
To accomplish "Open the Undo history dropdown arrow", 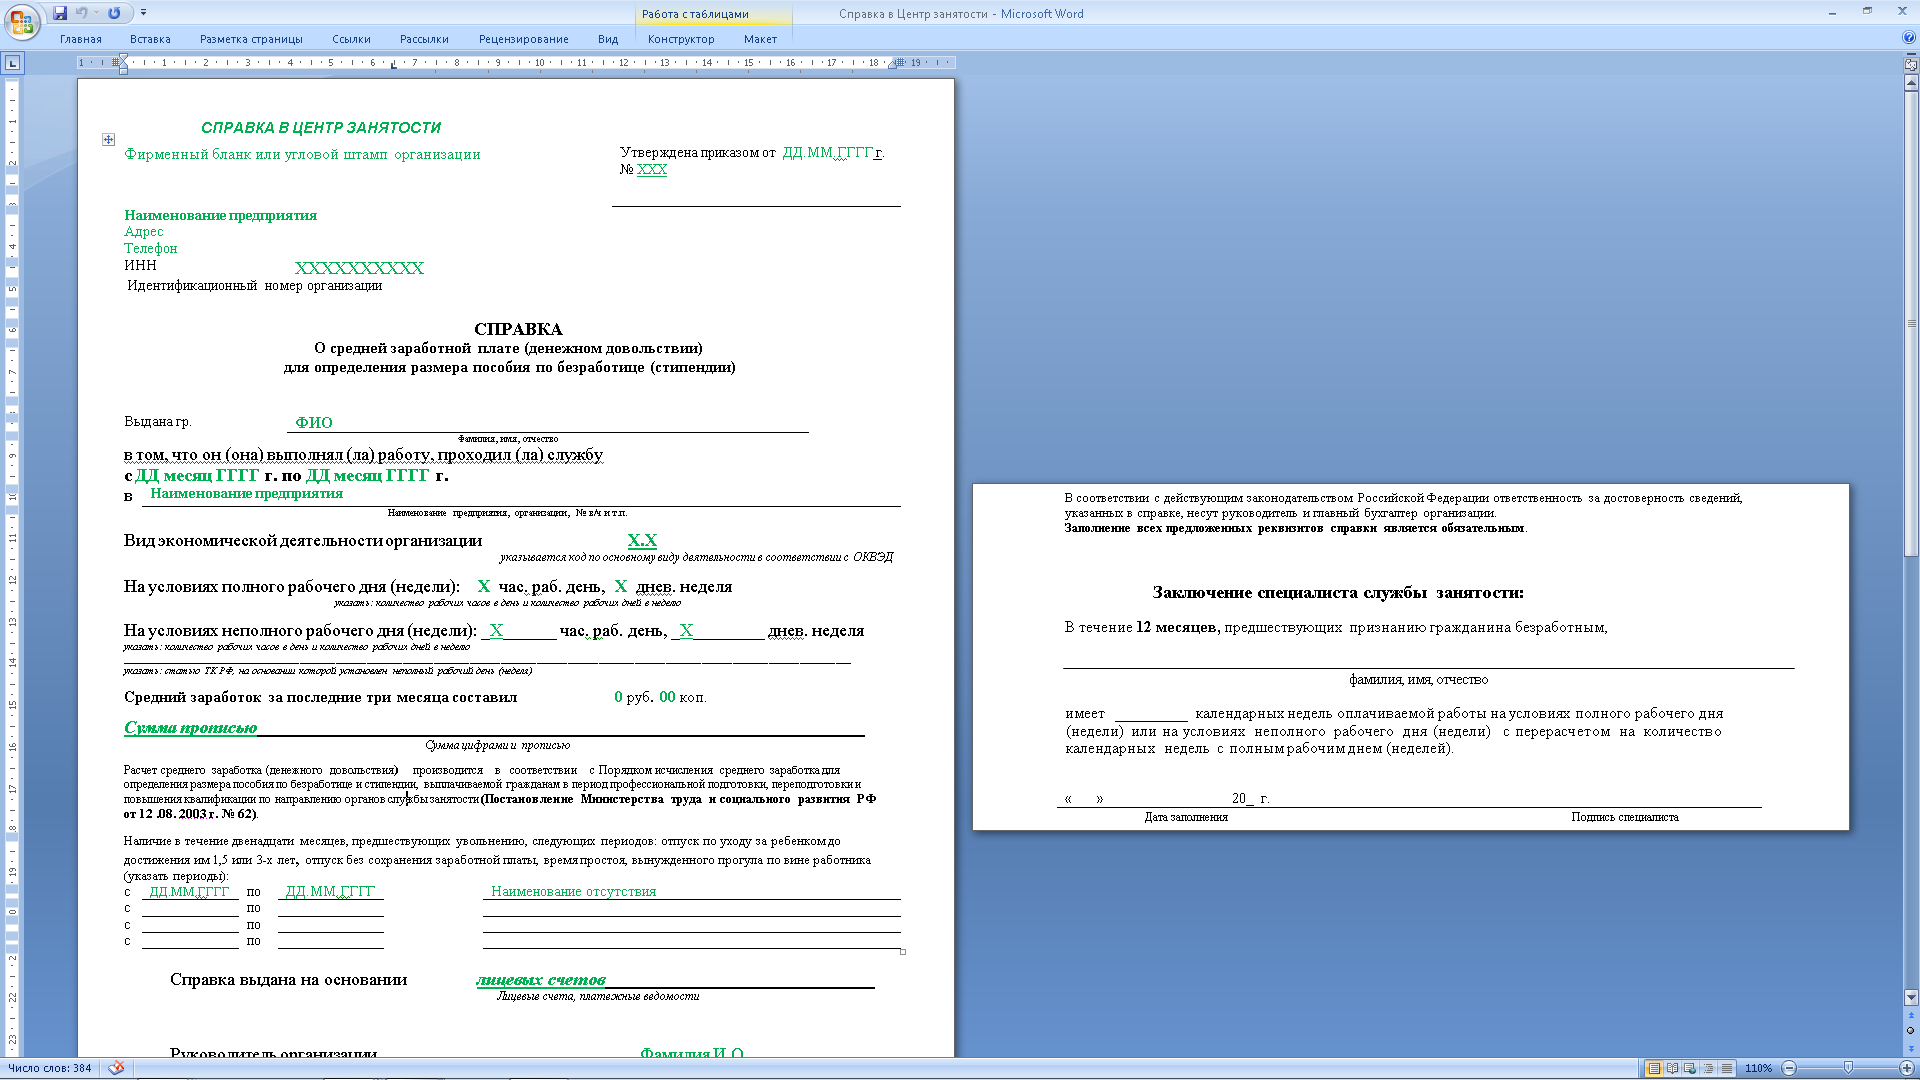I will coord(96,13).
